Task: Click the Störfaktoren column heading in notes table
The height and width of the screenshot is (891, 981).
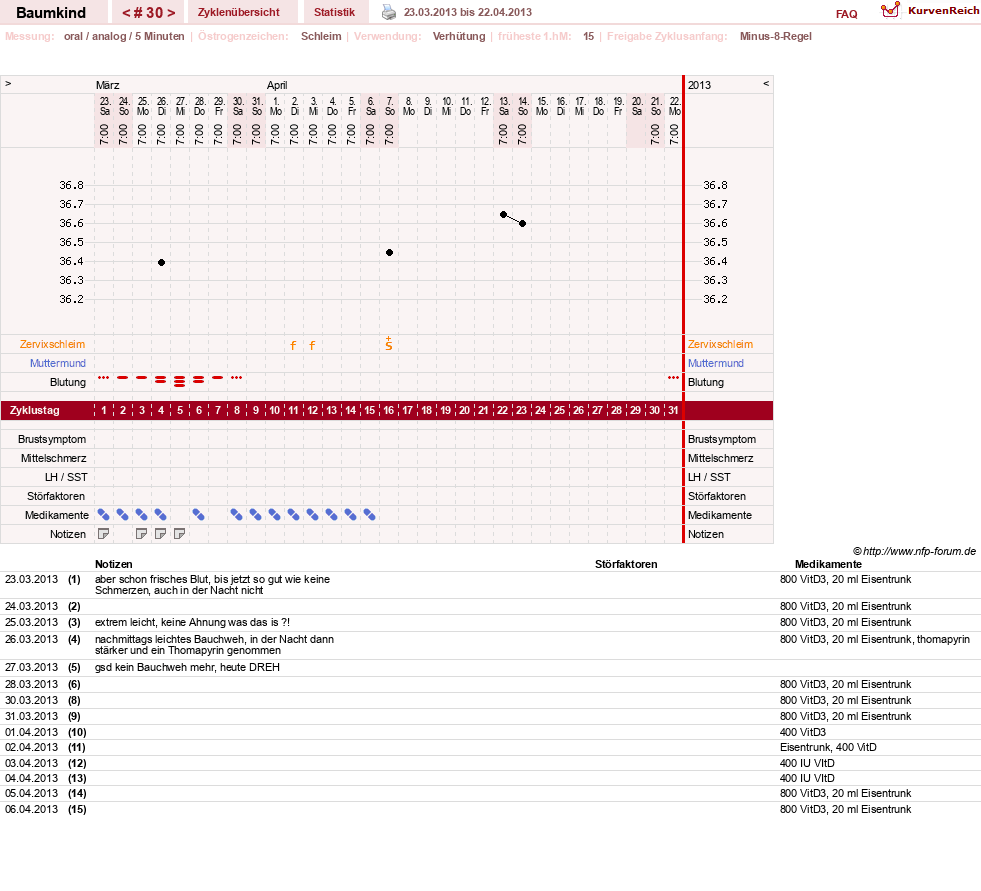Action: (626, 564)
